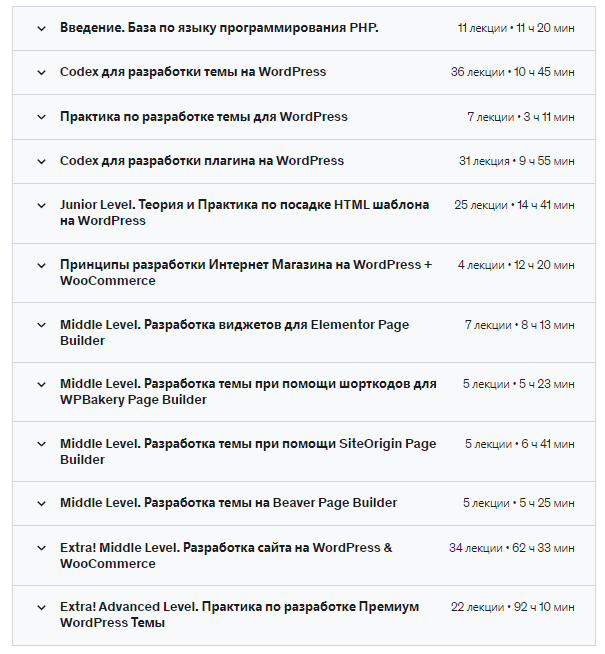Expand Elementor Page Builder section chevron
605x654 pixels.
click(x=41, y=325)
